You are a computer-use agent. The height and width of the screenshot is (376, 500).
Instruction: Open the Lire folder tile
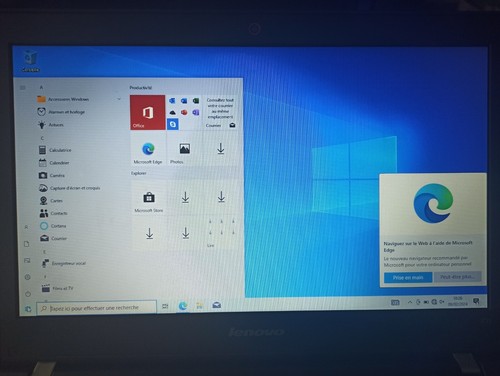[221, 232]
